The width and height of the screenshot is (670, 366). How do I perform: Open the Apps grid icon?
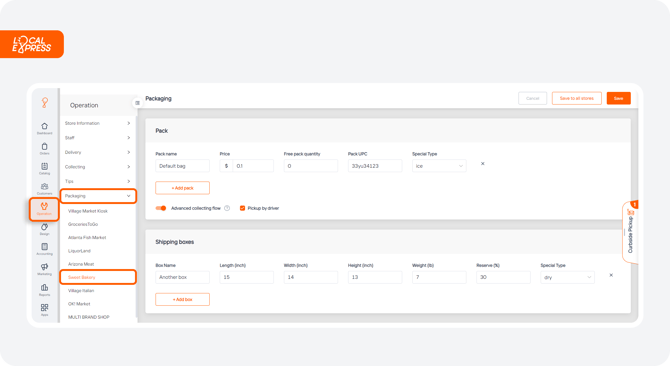[44, 310]
